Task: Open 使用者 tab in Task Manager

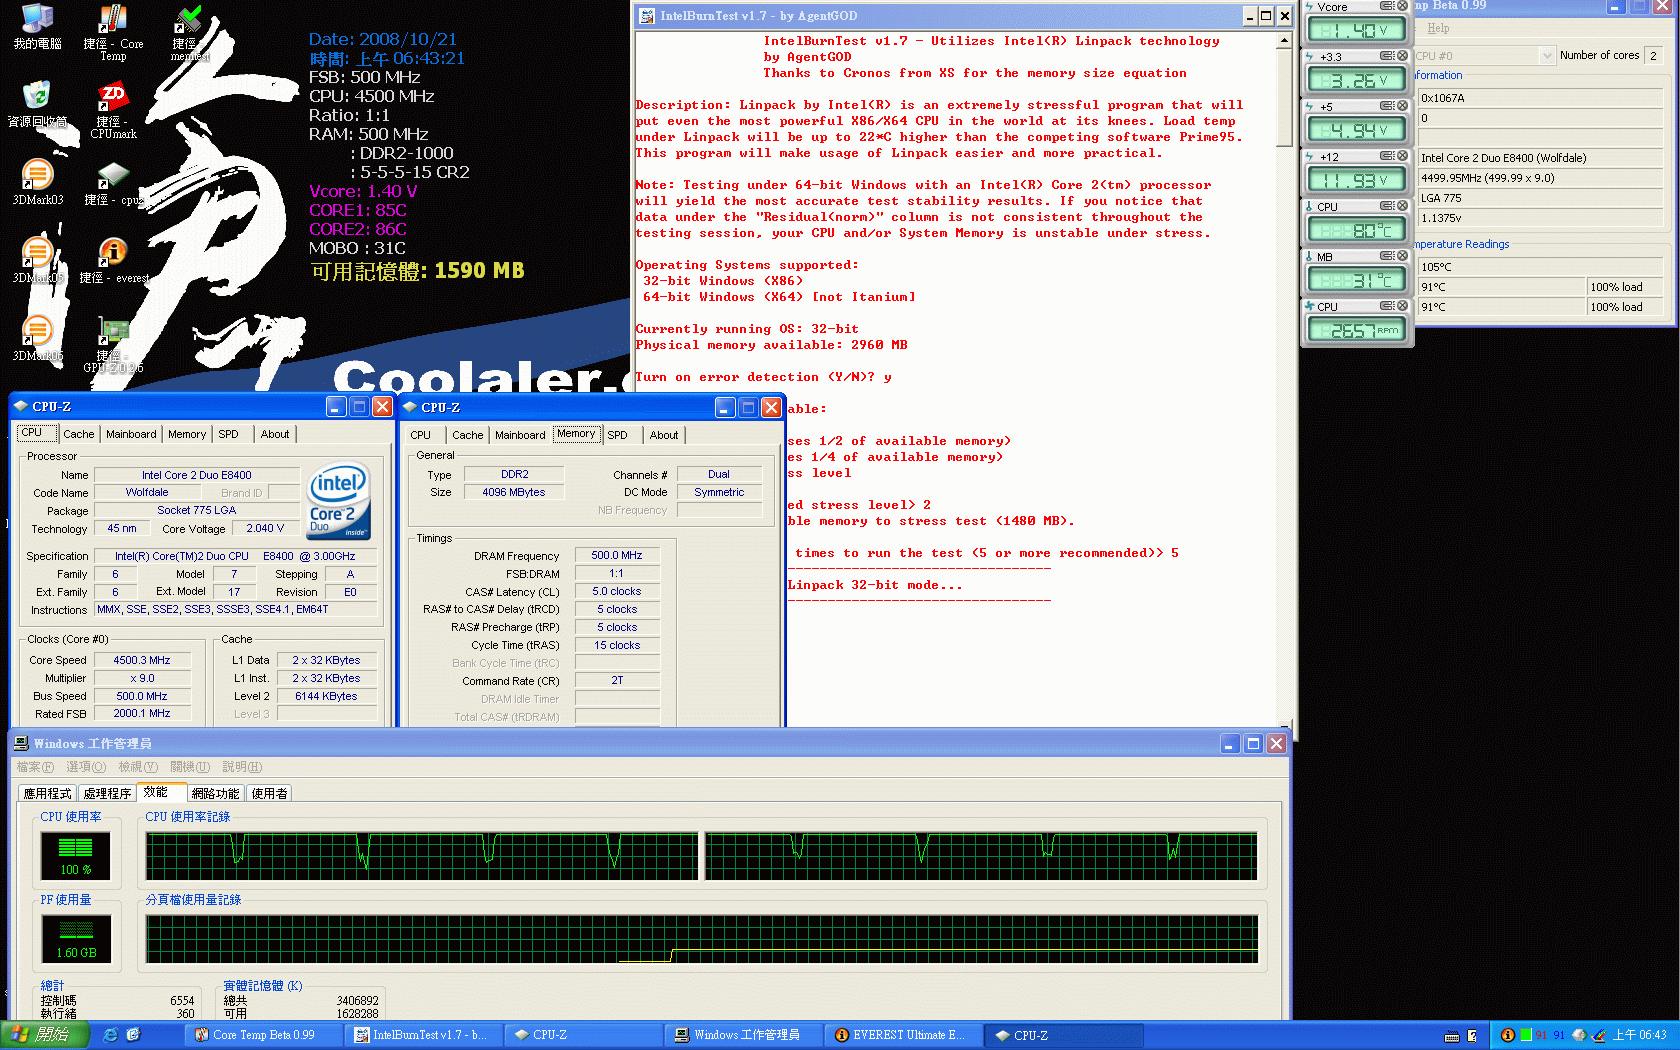Action: pos(270,793)
